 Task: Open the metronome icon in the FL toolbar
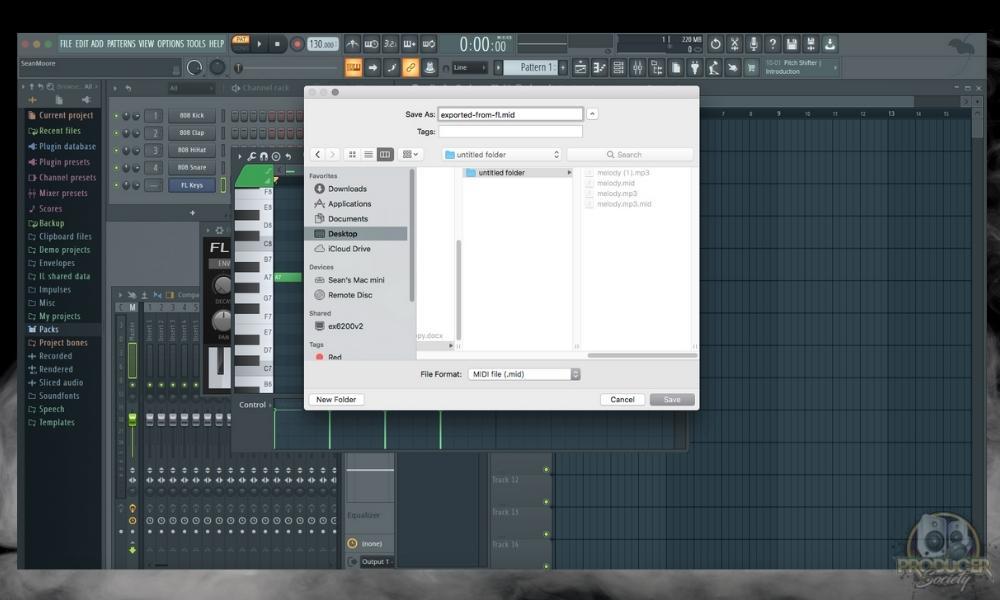pos(352,44)
